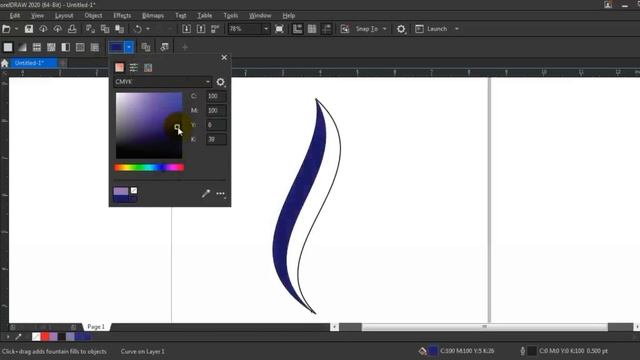Click the zoom level field showing 78%
Screen dimensions: 640x360
244,29
